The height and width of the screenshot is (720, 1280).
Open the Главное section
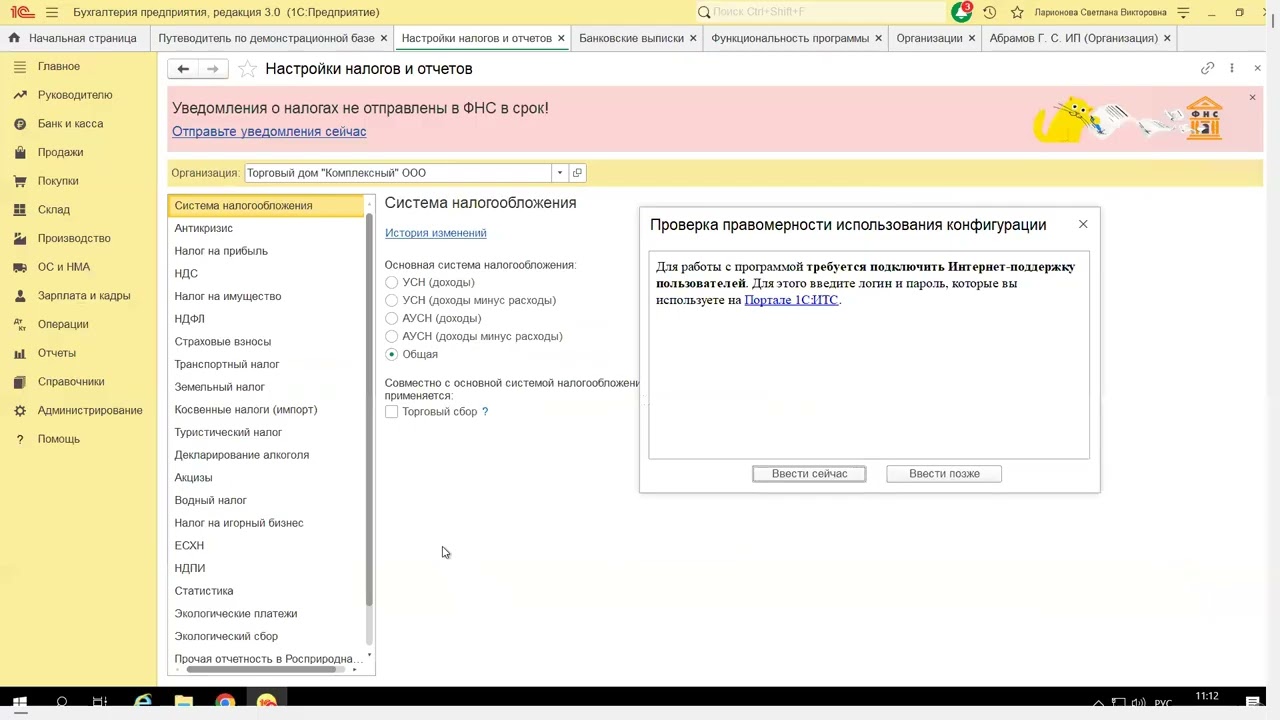coord(59,66)
